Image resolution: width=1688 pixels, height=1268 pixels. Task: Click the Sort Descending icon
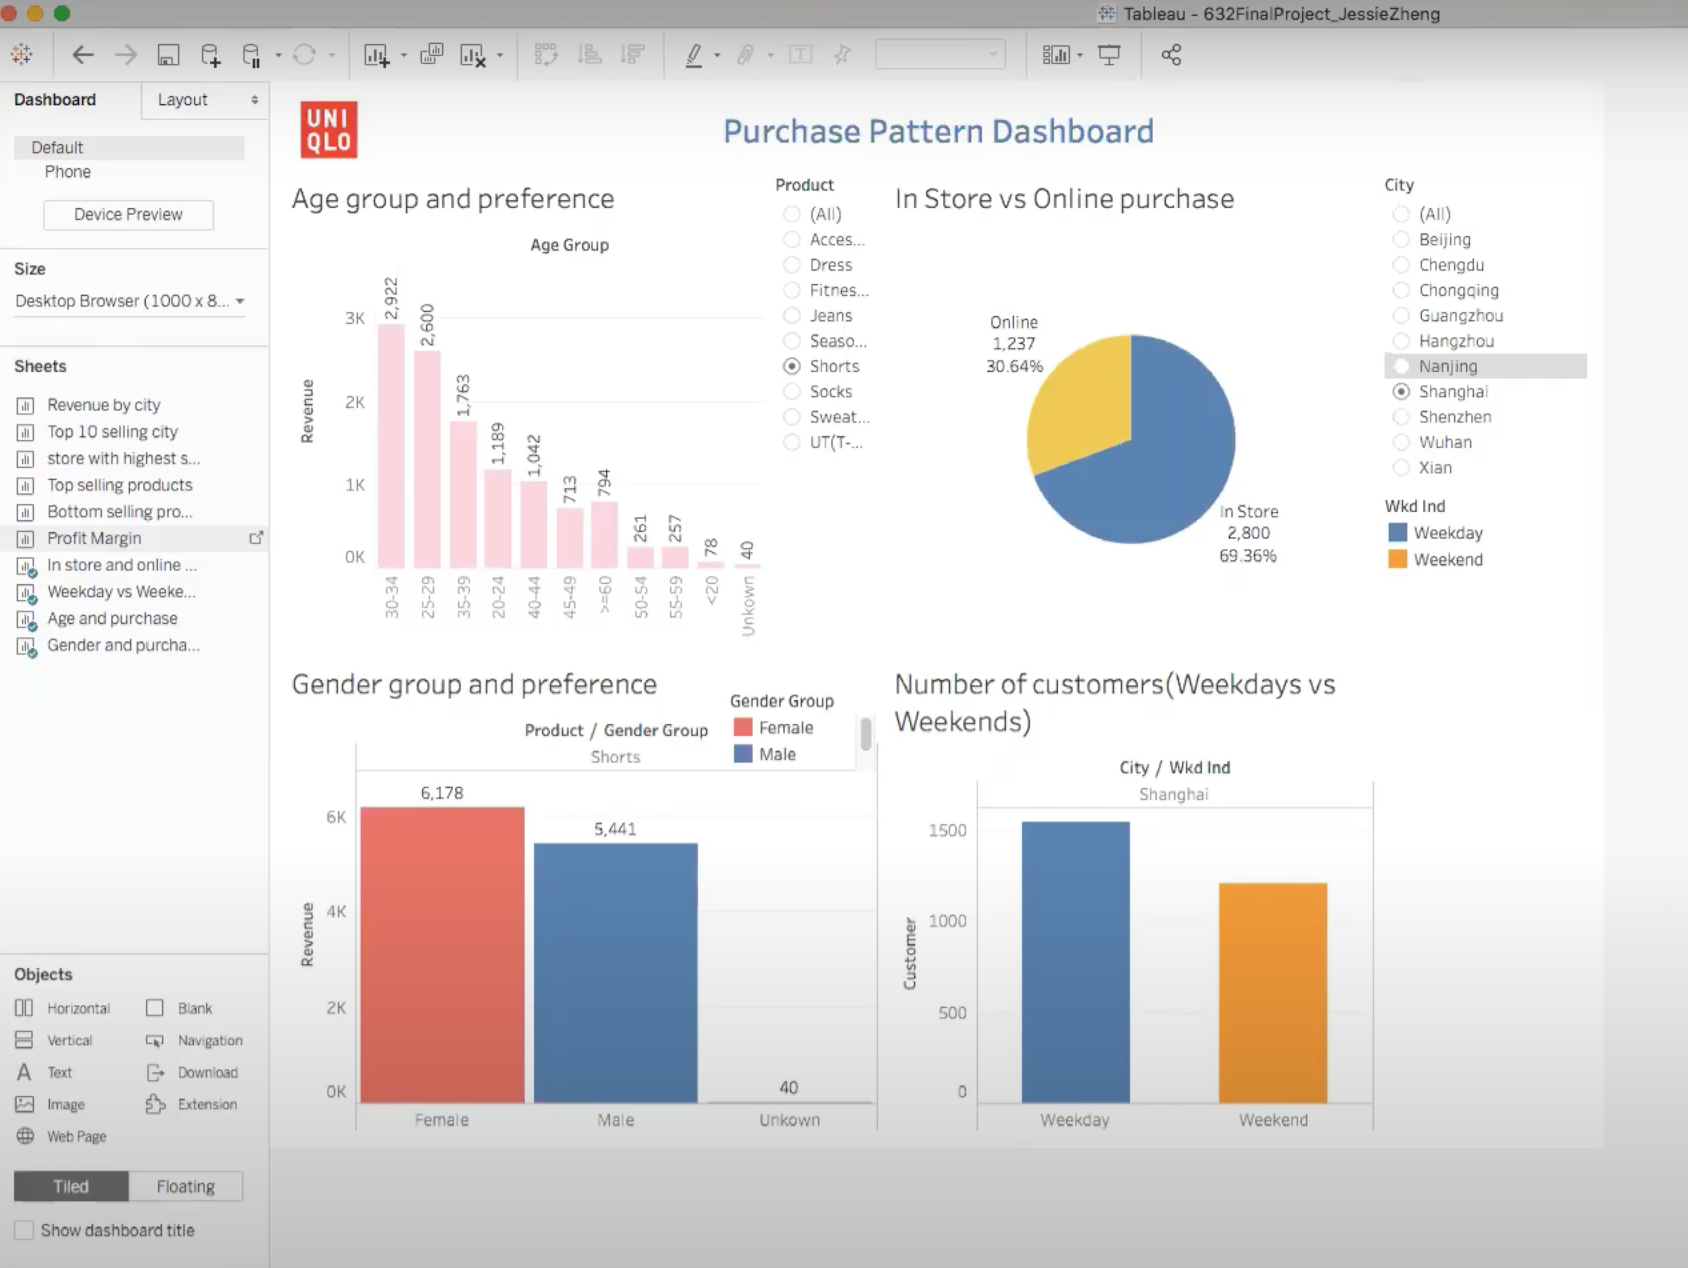[x=632, y=54]
